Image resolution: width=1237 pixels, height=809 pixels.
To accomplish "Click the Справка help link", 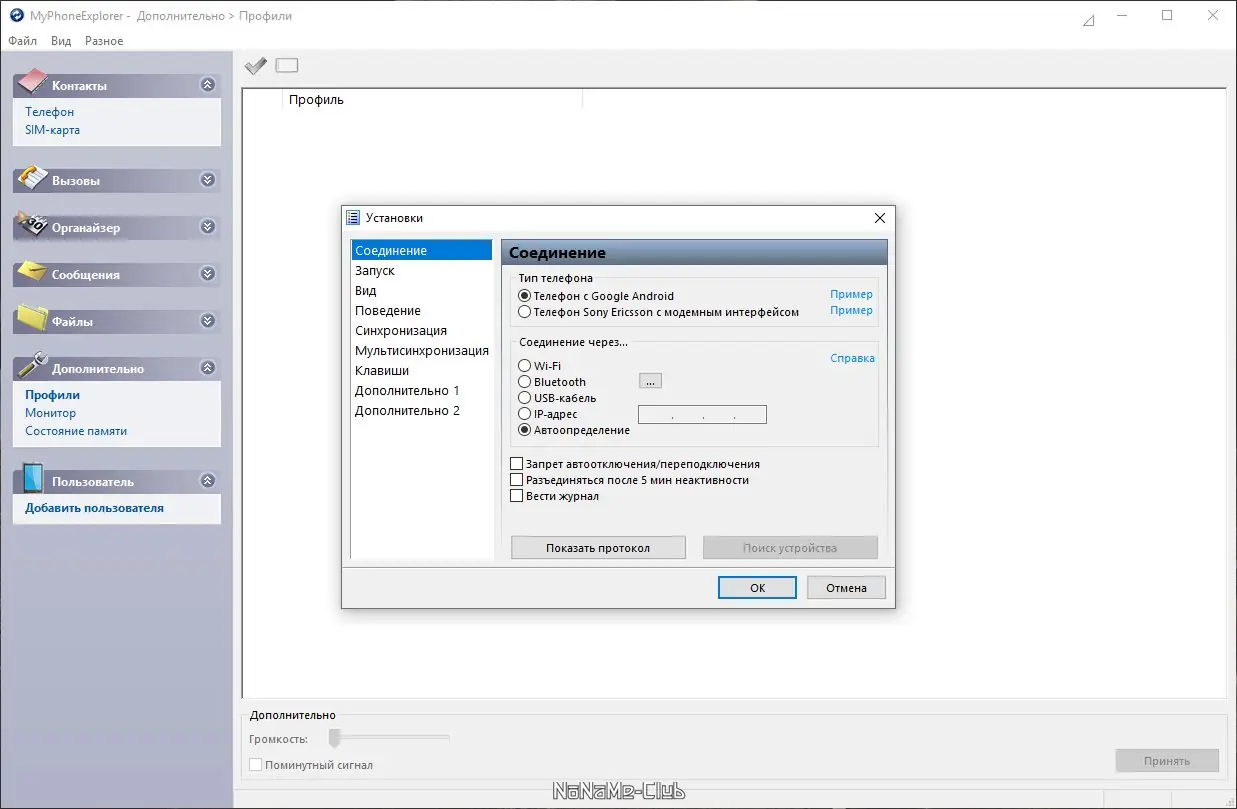I will pyautogui.click(x=852, y=358).
